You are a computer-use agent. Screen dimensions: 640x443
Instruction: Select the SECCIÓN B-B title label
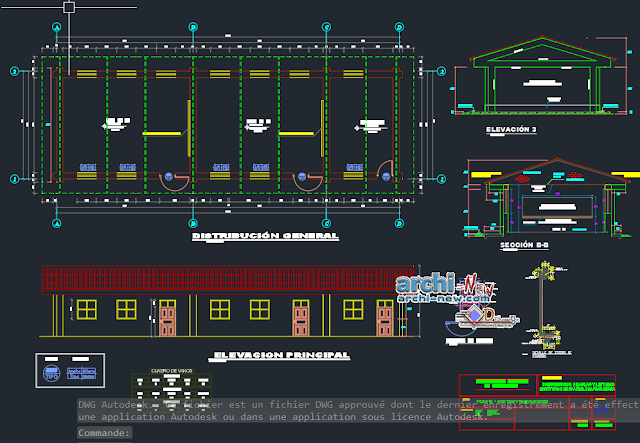[524, 245]
